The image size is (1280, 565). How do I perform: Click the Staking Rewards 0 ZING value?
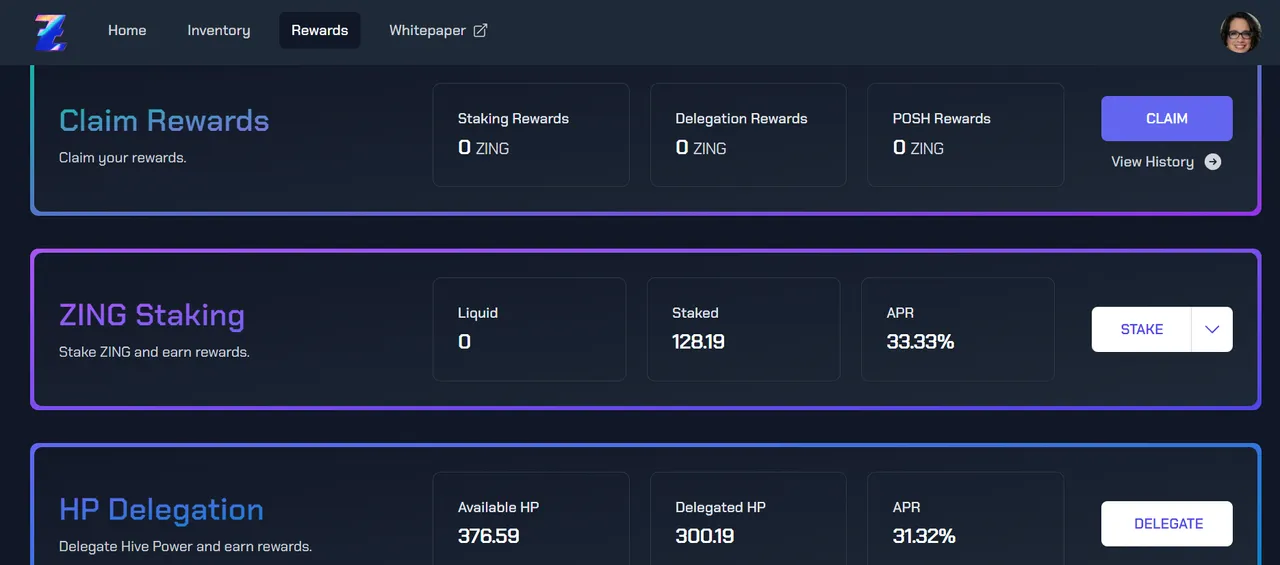point(483,148)
